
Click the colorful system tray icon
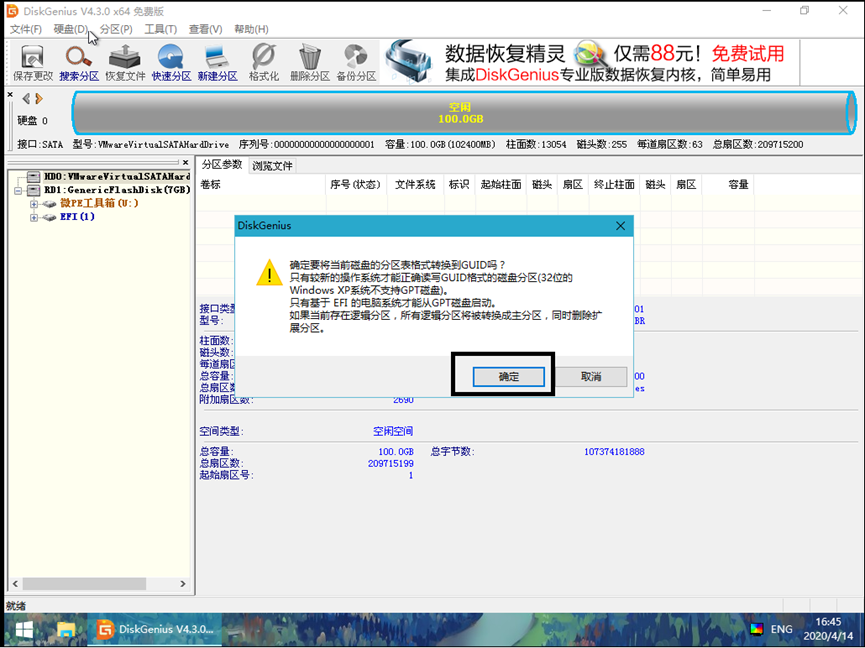pyautogui.click(x=756, y=629)
